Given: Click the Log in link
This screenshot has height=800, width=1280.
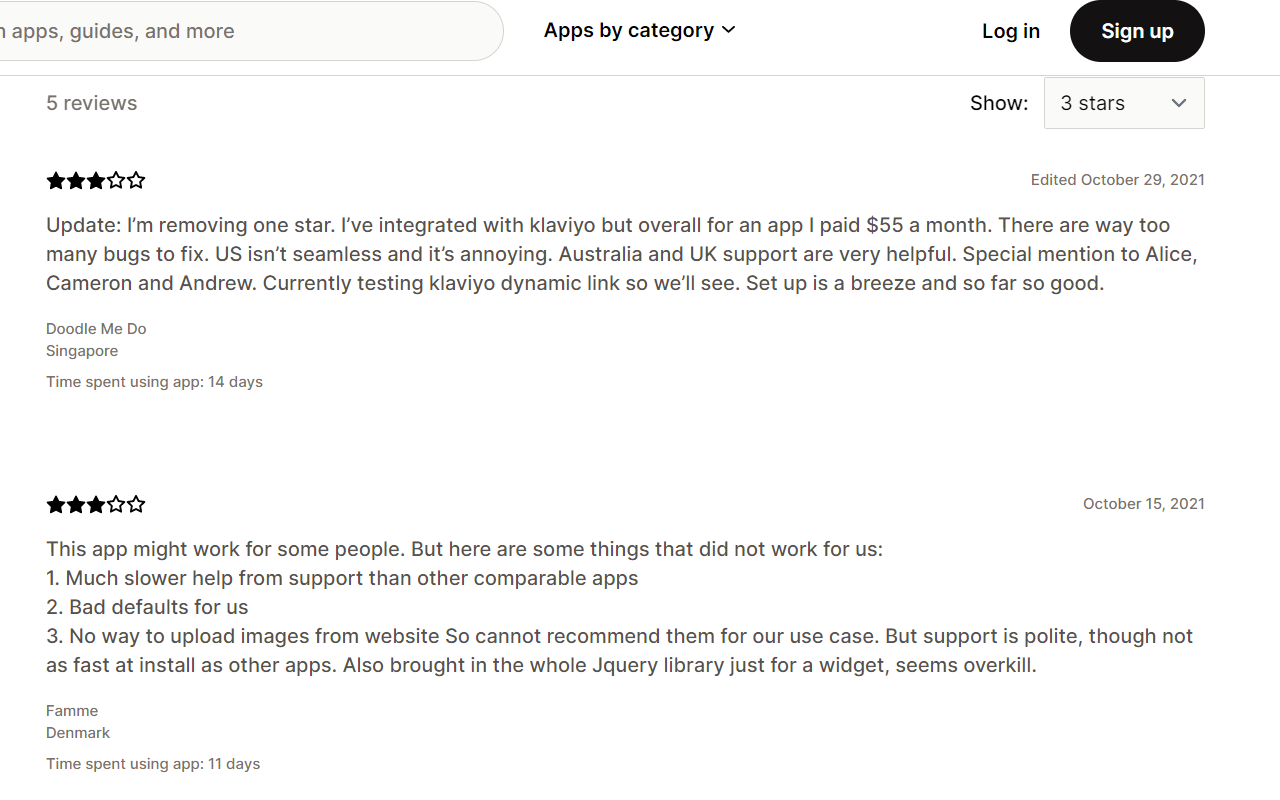Looking at the screenshot, I should (x=1011, y=31).
